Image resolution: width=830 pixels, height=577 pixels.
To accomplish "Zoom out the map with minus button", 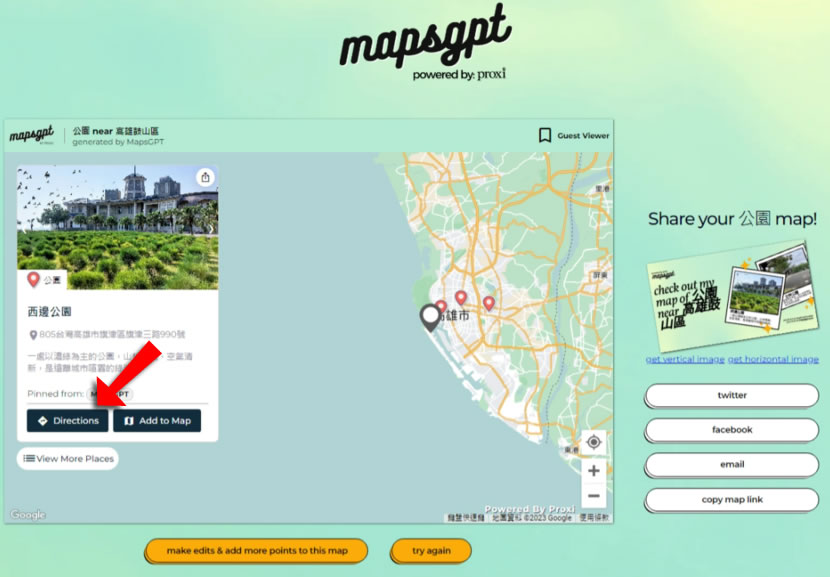I will coord(594,496).
